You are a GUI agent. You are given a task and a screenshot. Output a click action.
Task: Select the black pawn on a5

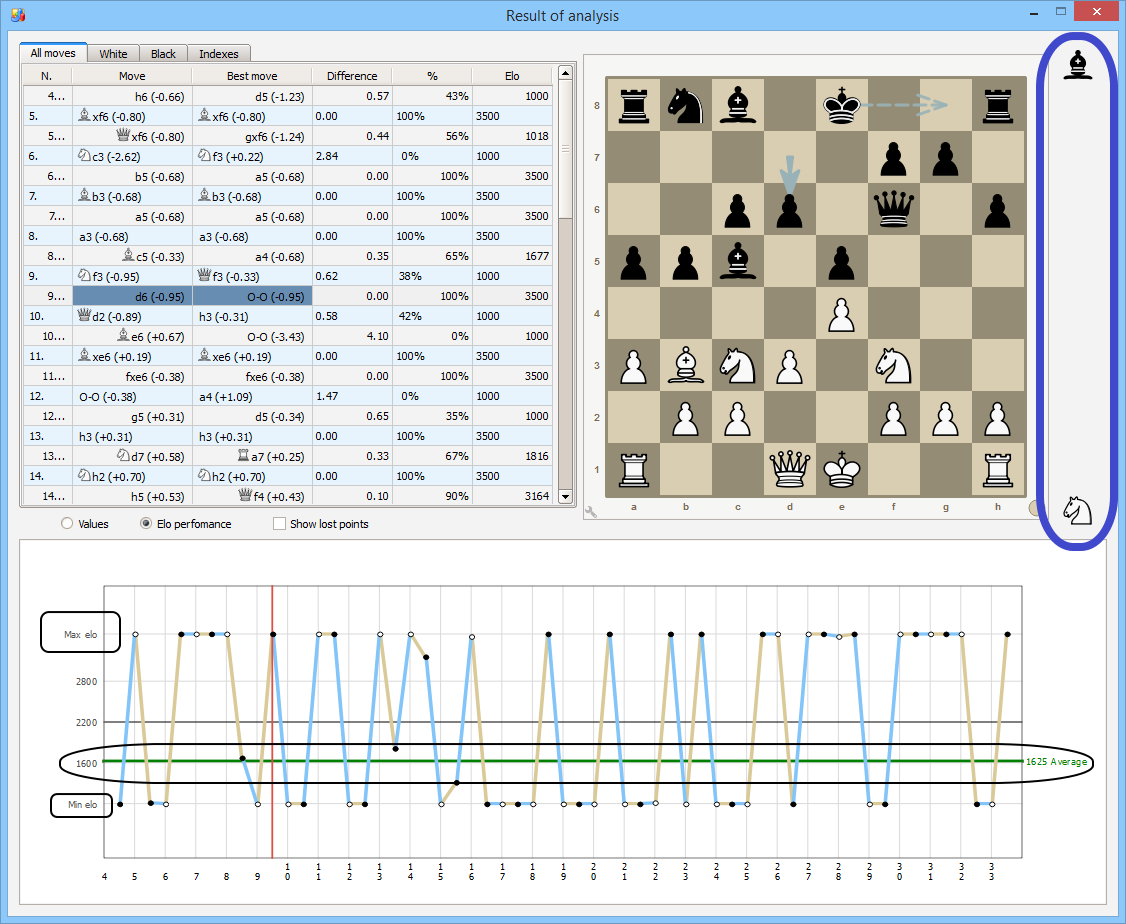pyautogui.click(x=633, y=263)
